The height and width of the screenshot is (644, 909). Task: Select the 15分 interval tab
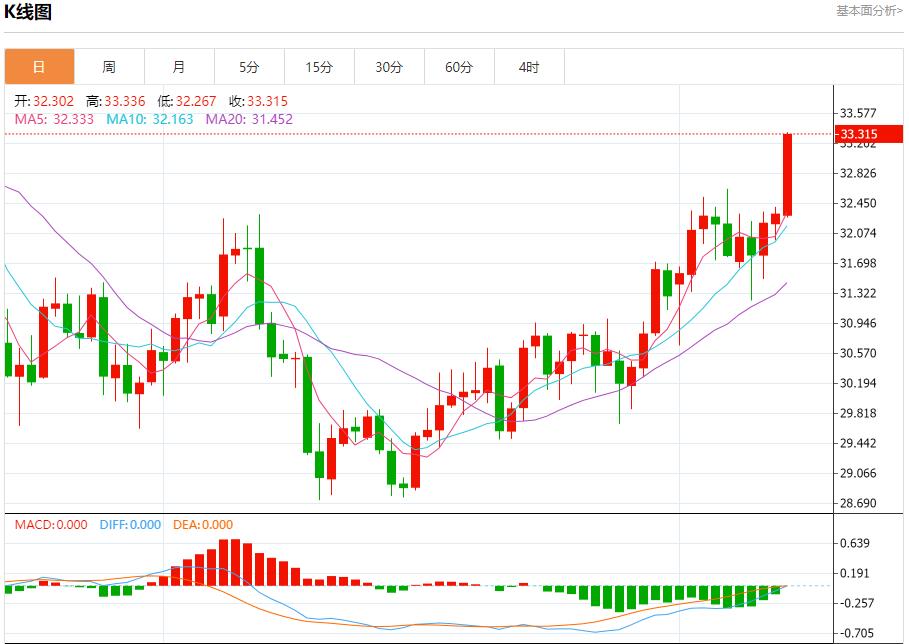coord(319,67)
